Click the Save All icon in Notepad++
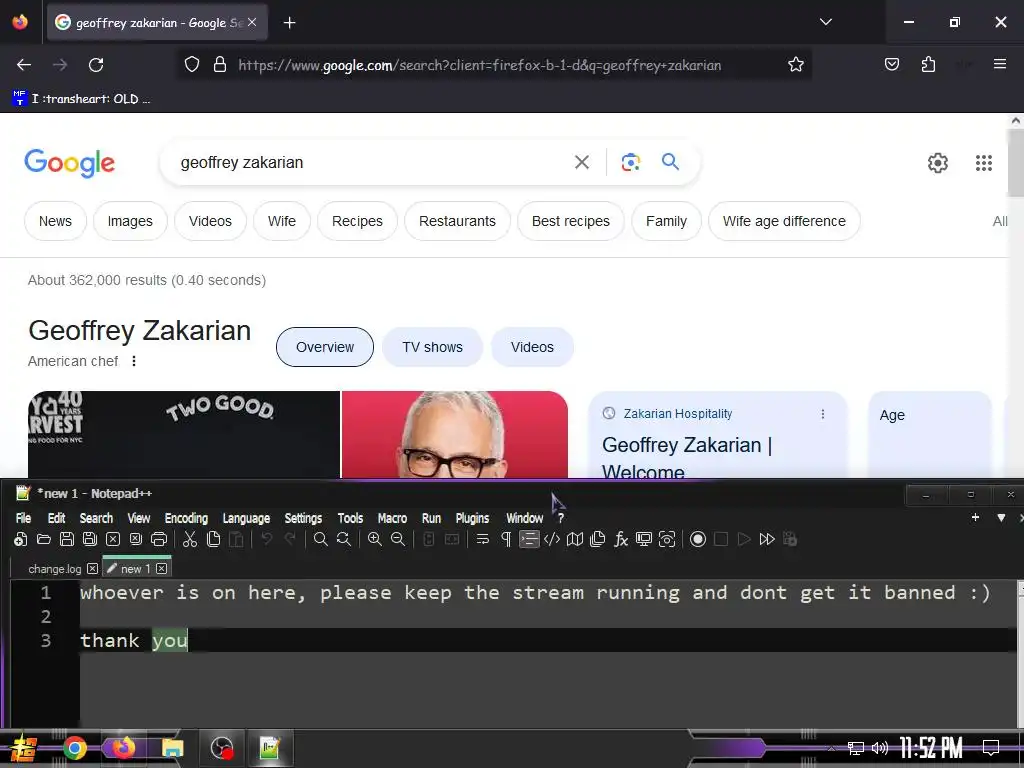This screenshot has width=1024, height=768. (x=90, y=539)
